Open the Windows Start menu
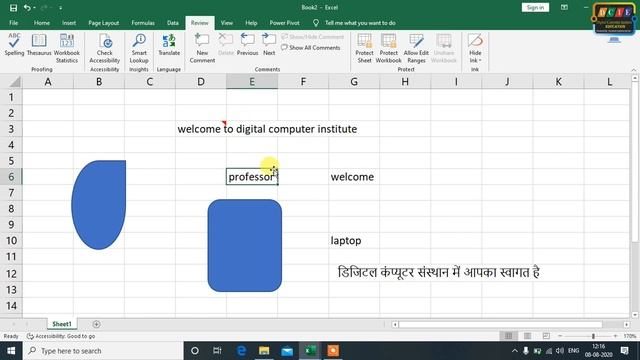 point(11,351)
